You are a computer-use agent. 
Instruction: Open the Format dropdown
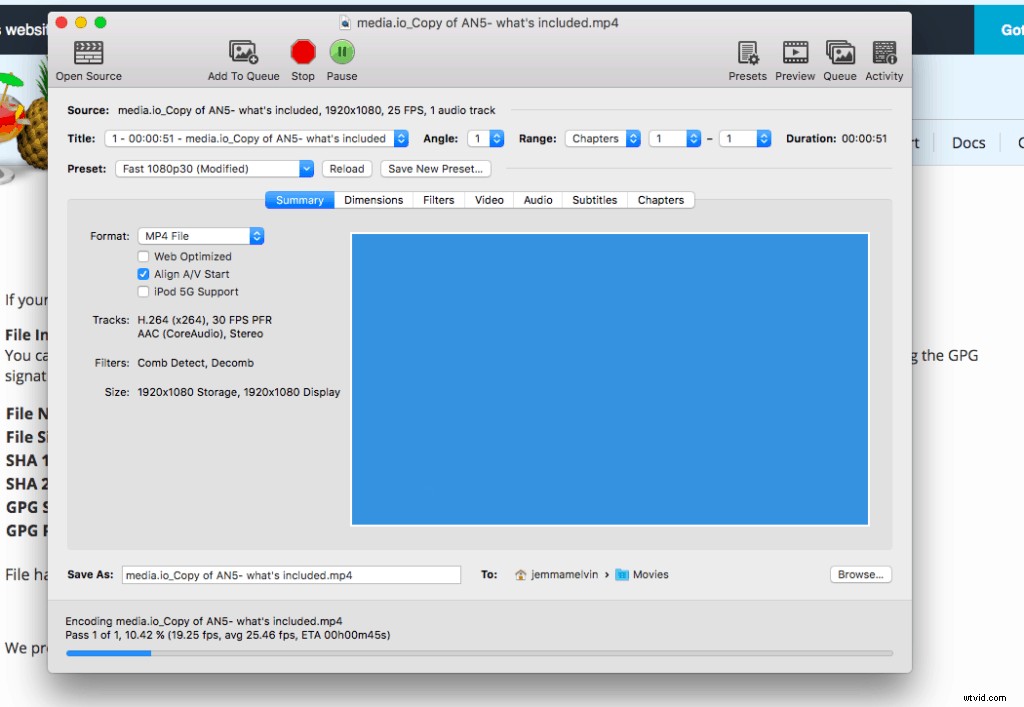pyautogui.click(x=200, y=236)
